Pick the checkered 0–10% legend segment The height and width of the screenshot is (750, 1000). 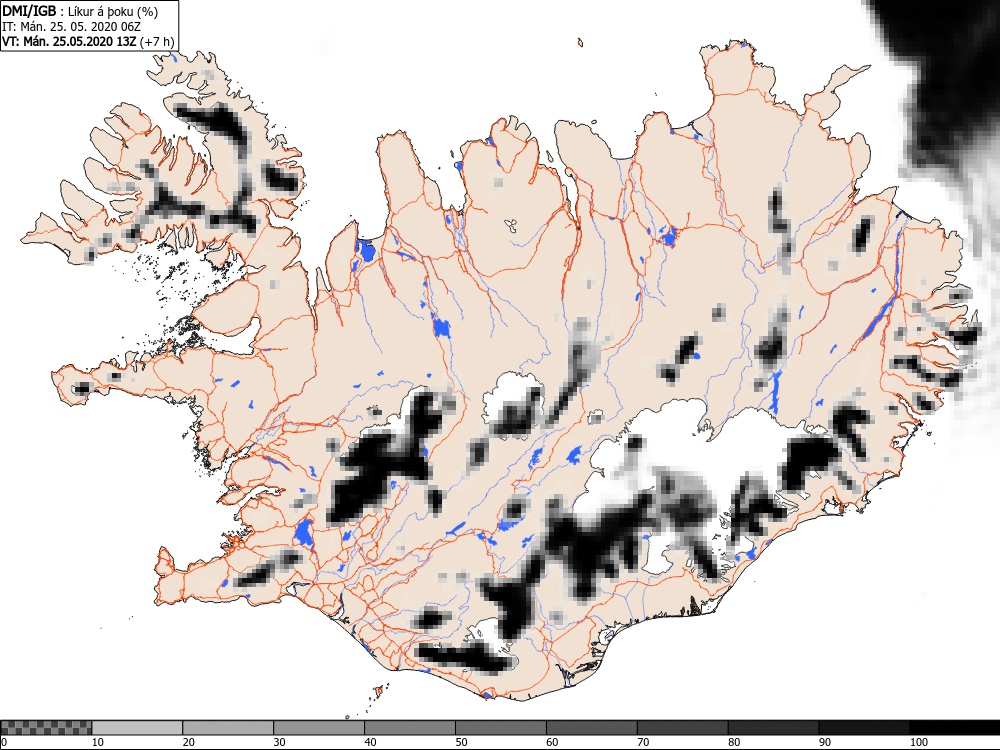click(46, 728)
